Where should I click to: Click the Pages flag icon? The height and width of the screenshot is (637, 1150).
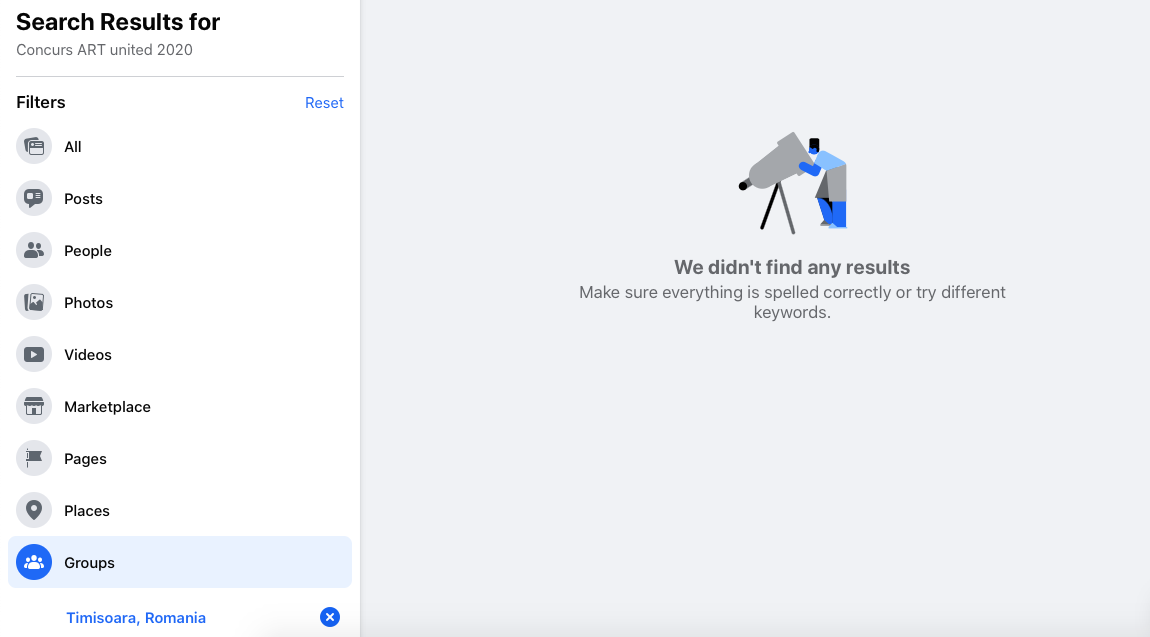coord(34,459)
